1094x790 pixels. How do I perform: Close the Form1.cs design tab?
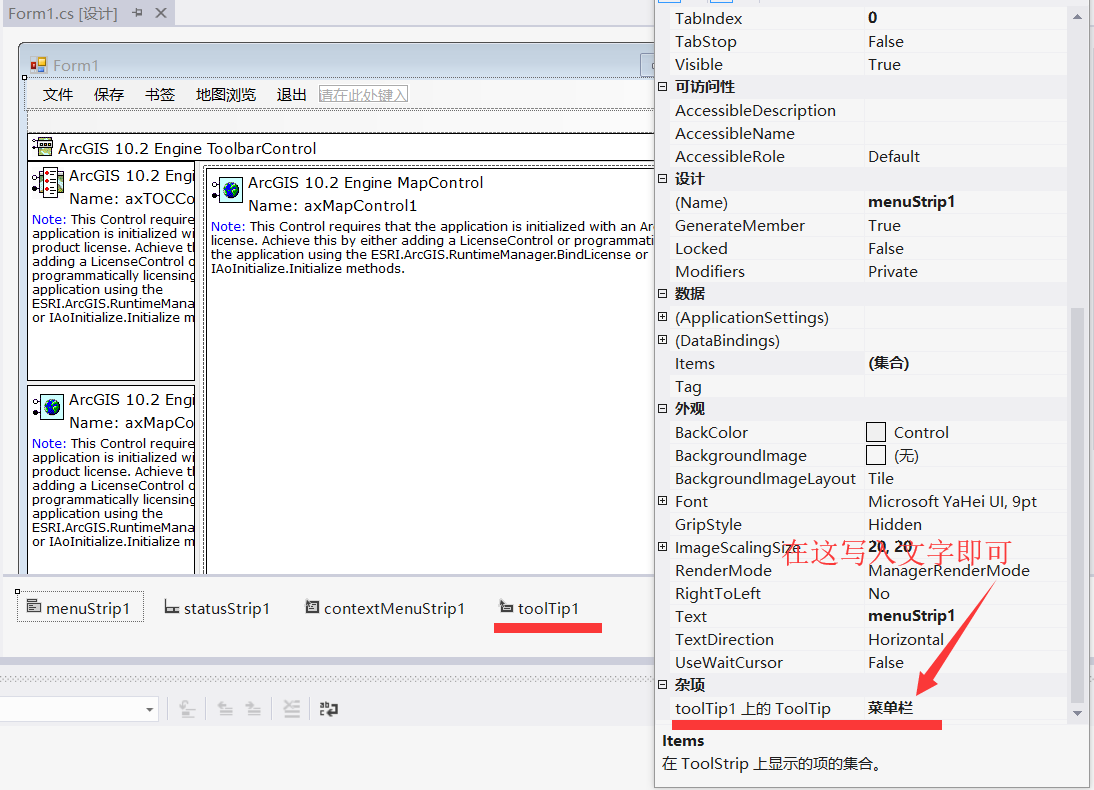(x=161, y=13)
